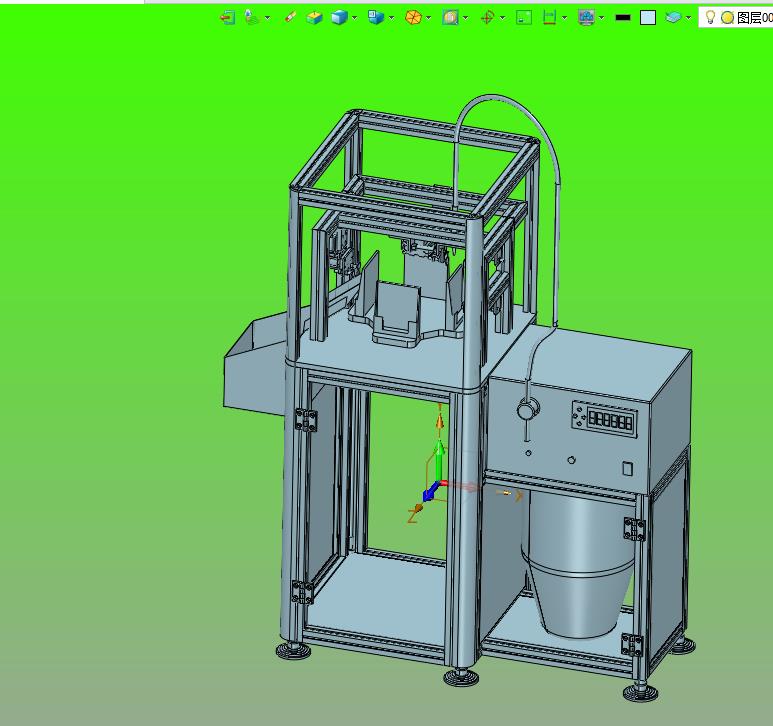This screenshot has height=726, width=773.
Task: Click the green square frame icon
Action: 524,18
